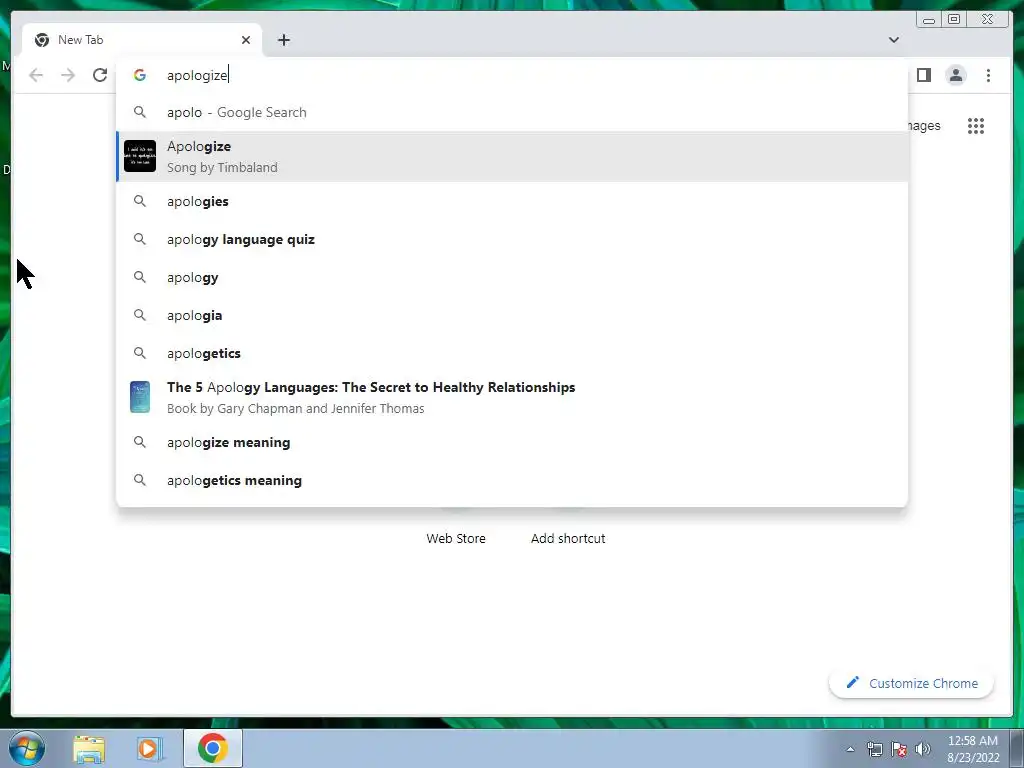Open Chrome three-dot menu
1024x768 pixels.
coord(988,75)
